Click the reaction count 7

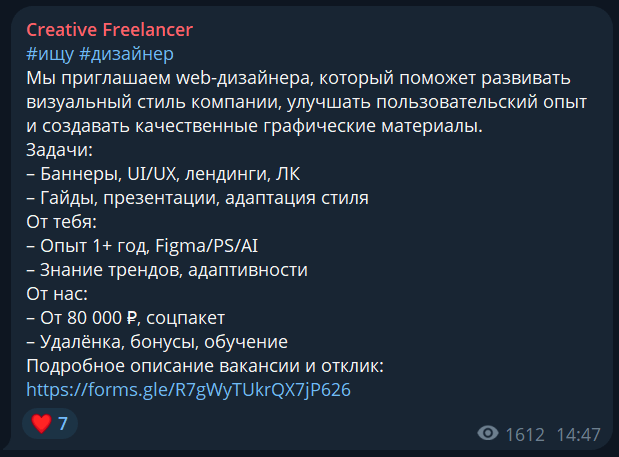(x=63, y=424)
